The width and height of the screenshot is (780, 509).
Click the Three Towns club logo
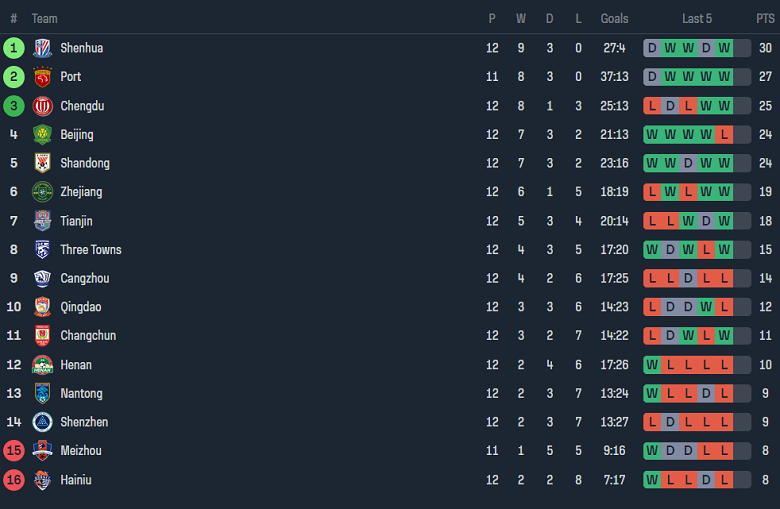pos(42,250)
